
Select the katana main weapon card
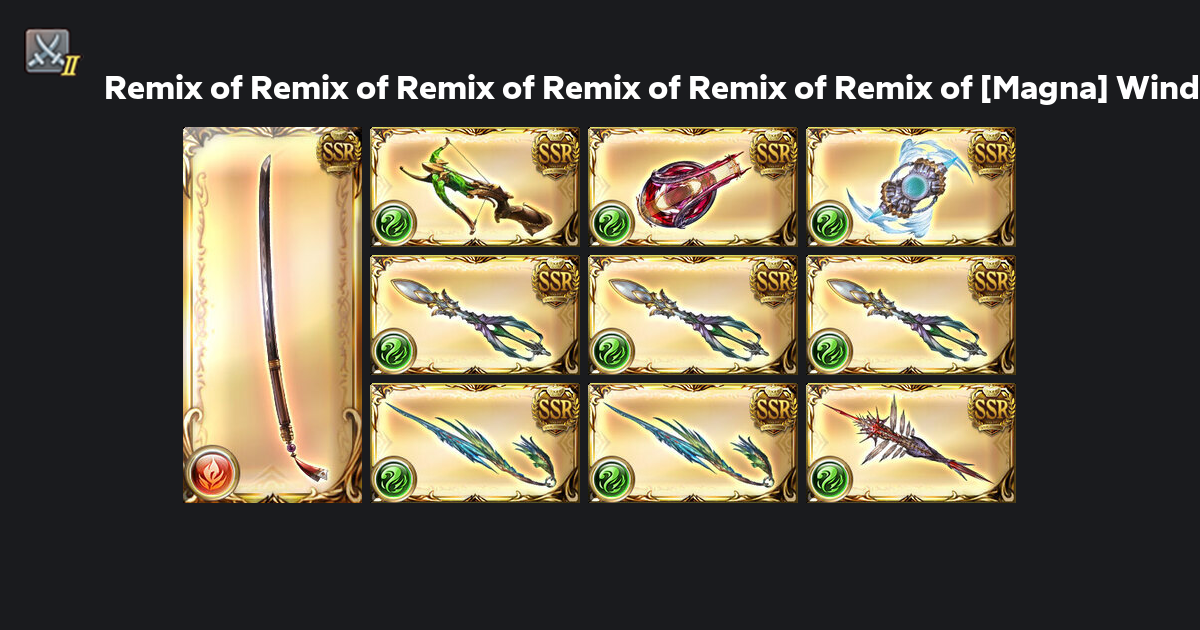272,314
